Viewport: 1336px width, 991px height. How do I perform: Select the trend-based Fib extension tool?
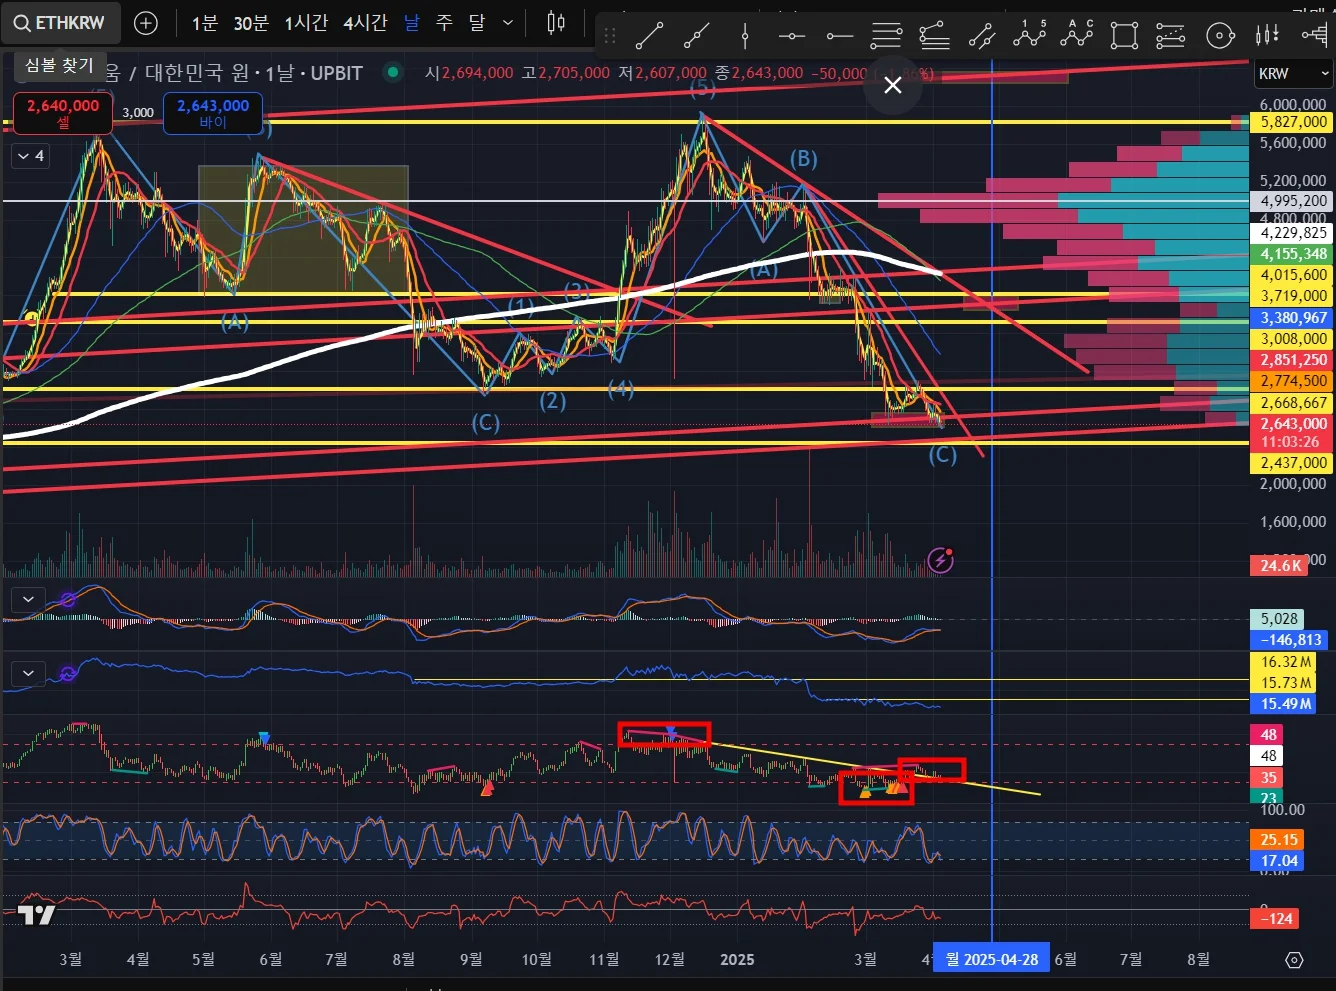934,37
